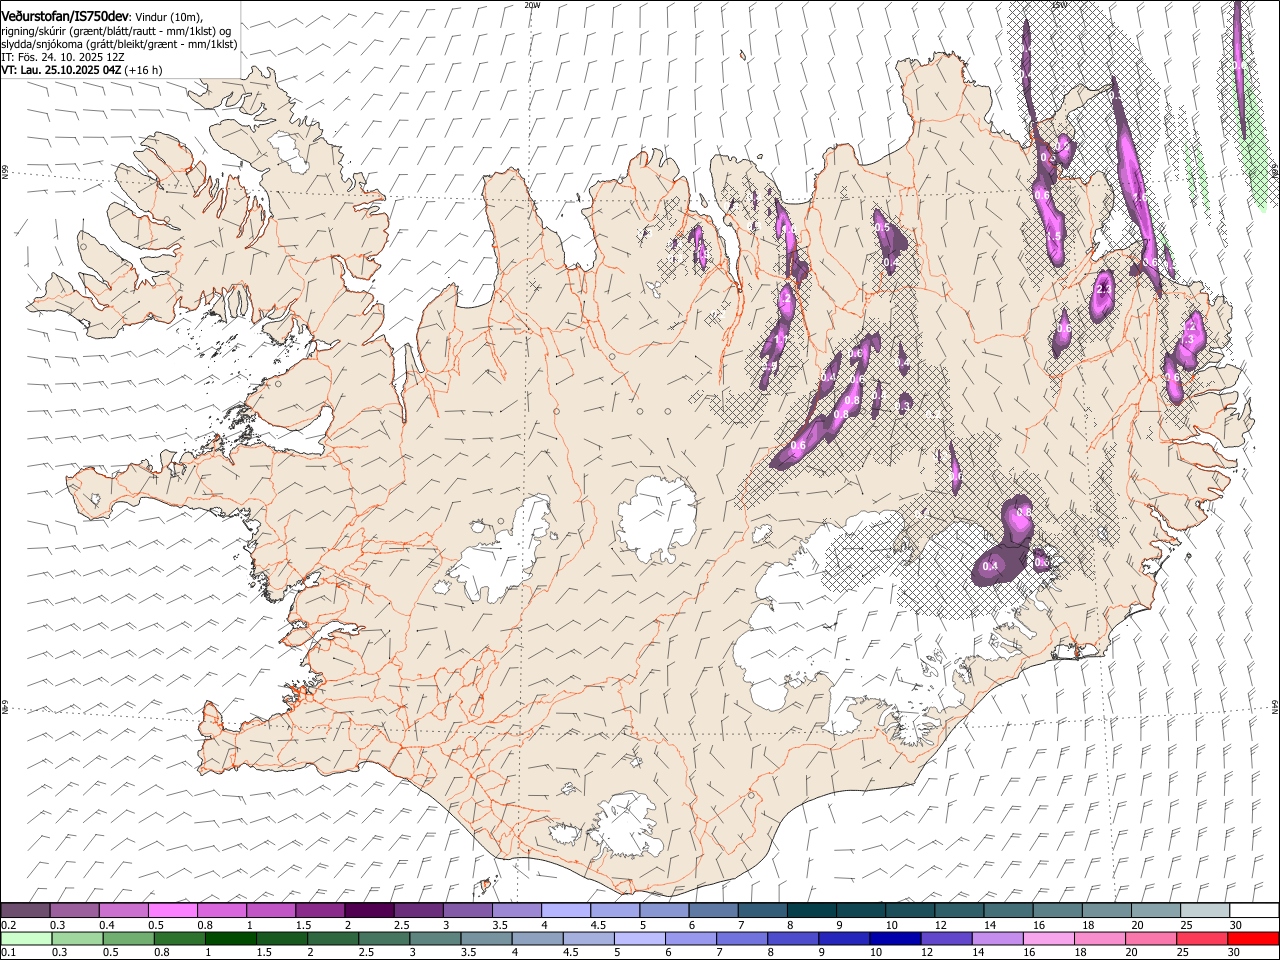Pick the 4–4.5 swatch on lower scale

tap(537, 938)
